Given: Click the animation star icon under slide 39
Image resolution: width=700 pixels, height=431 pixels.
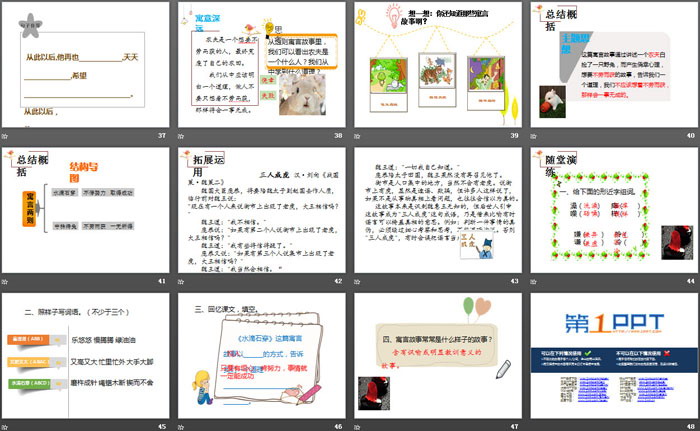Looking at the screenshot, I should [x=357, y=136].
